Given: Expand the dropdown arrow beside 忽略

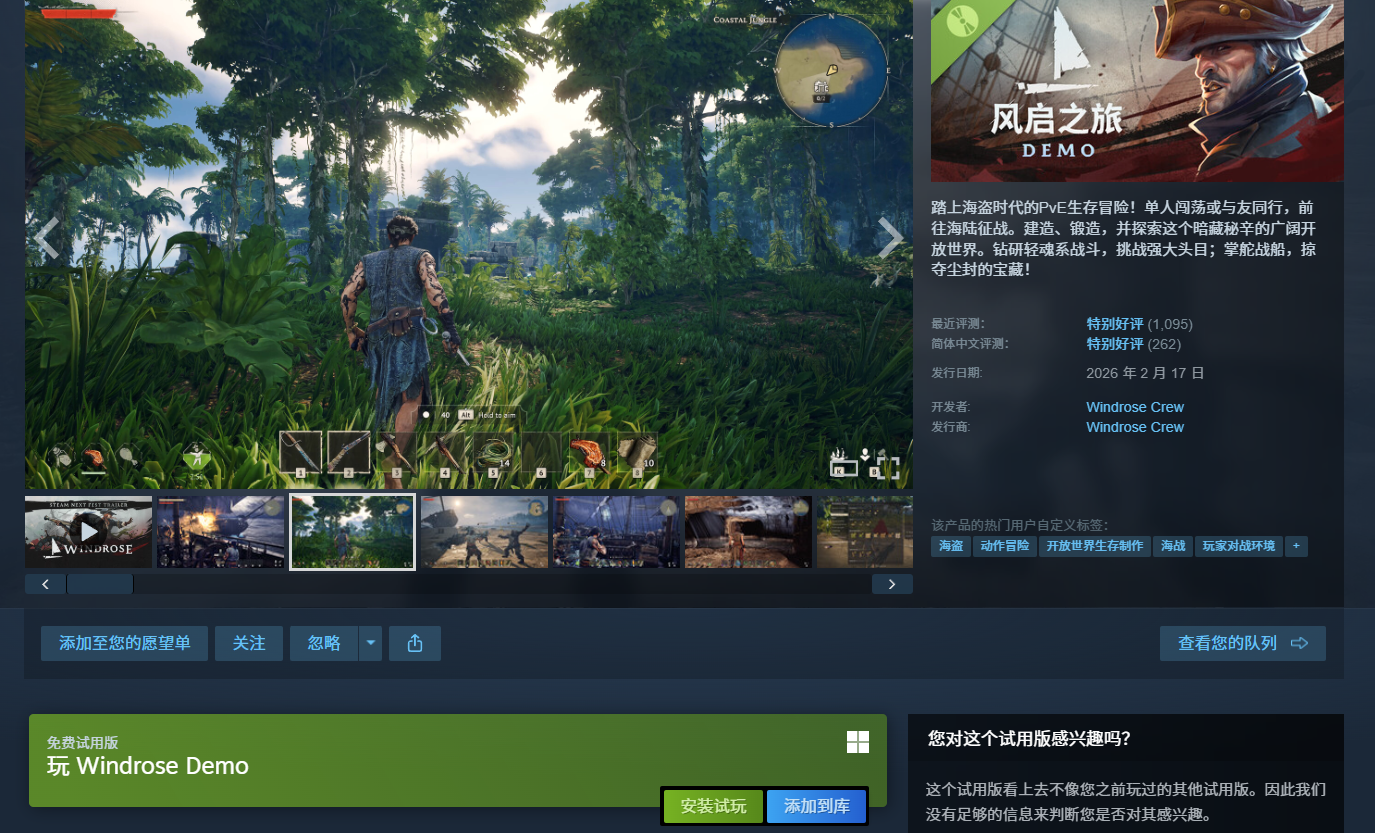Looking at the screenshot, I should tap(370, 643).
